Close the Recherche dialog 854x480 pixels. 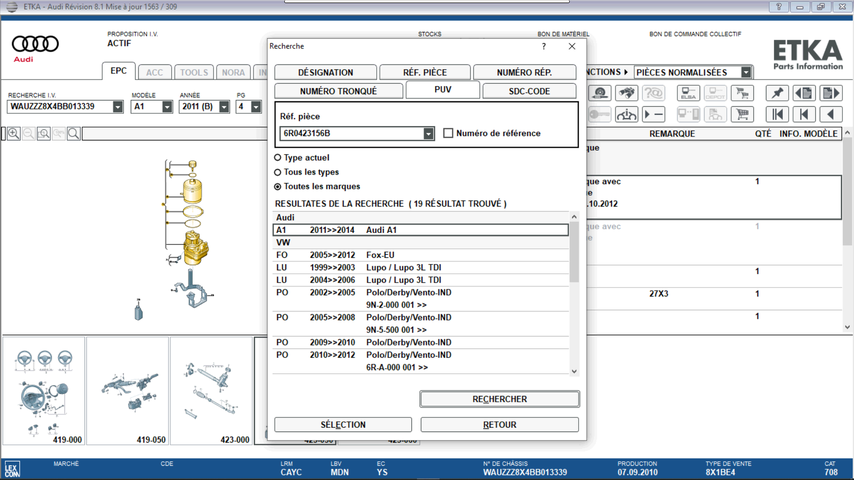coord(572,46)
